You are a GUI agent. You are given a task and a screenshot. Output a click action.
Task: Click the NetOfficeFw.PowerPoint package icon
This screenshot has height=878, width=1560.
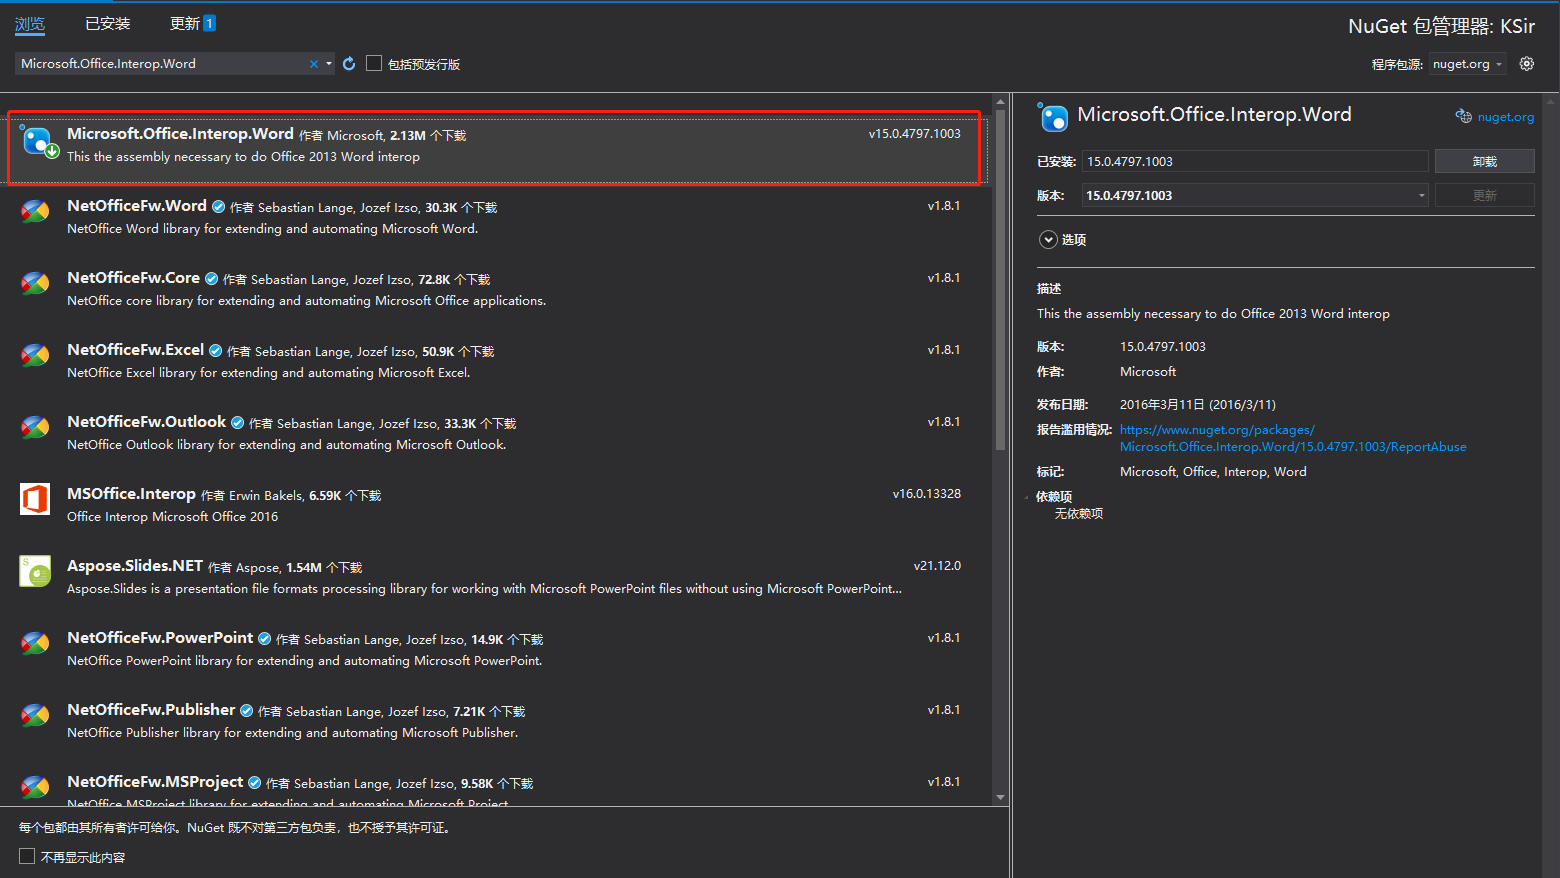(x=35, y=644)
